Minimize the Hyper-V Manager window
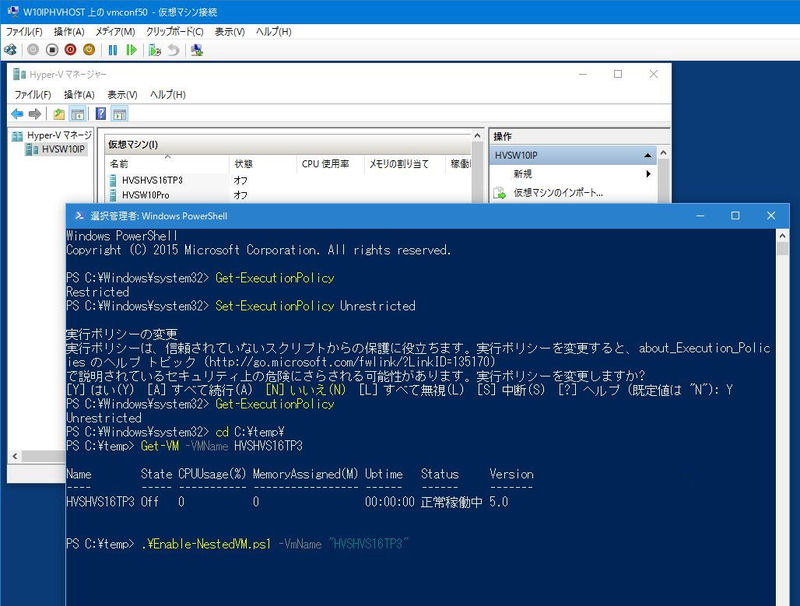 (583, 74)
